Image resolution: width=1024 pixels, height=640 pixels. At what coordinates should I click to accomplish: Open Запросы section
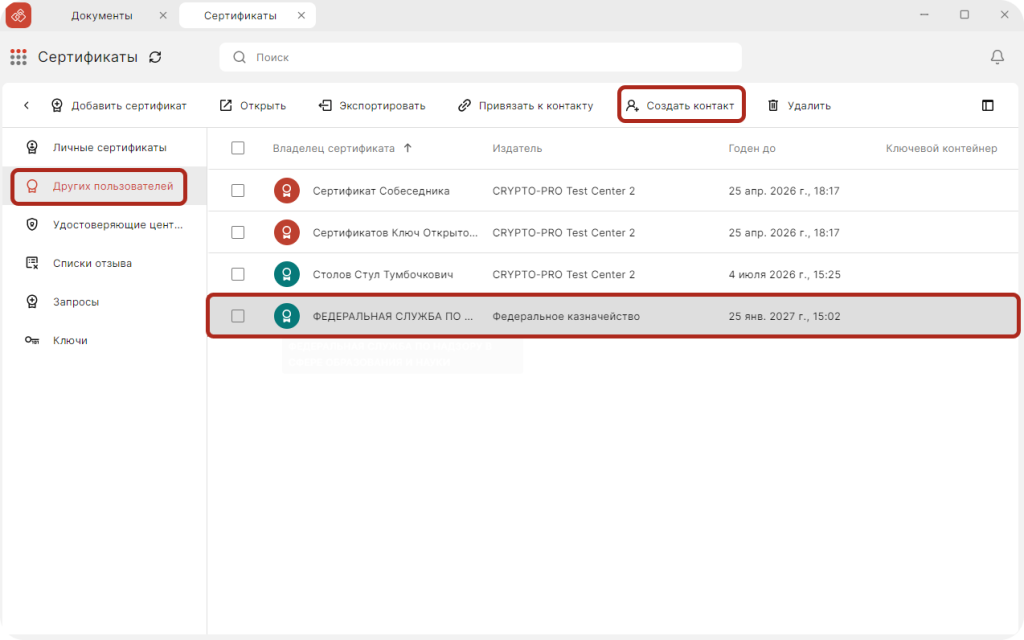coord(104,302)
